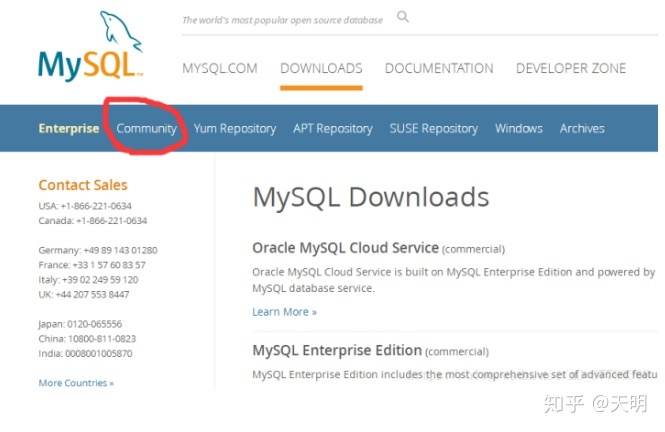Image resolution: width=665 pixels, height=432 pixels.
Task: Click the Italy phone number line
Action: (88, 280)
